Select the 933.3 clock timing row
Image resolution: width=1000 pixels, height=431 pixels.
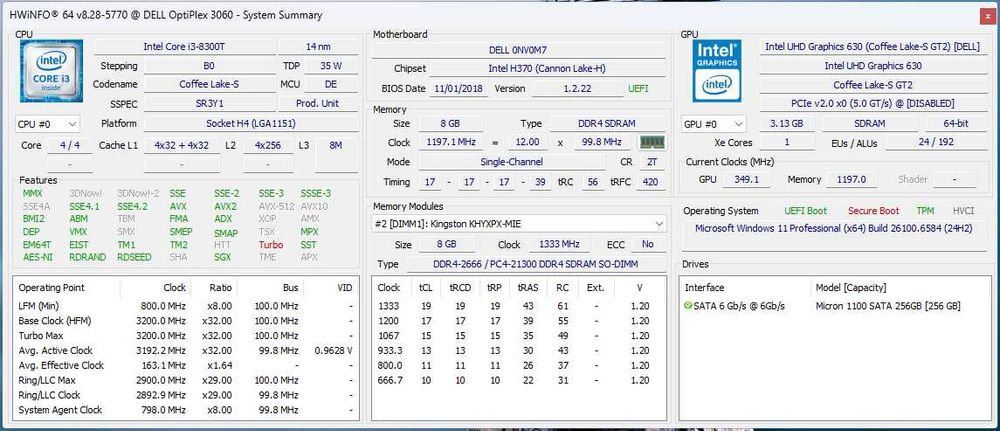[518, 351]
